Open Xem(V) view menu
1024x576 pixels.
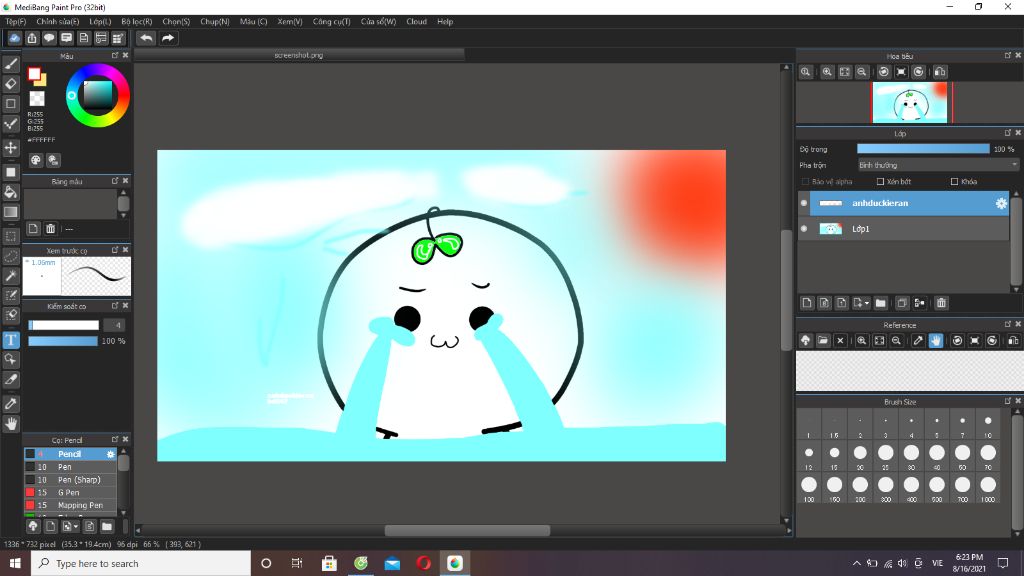click(x=289, y=22)
